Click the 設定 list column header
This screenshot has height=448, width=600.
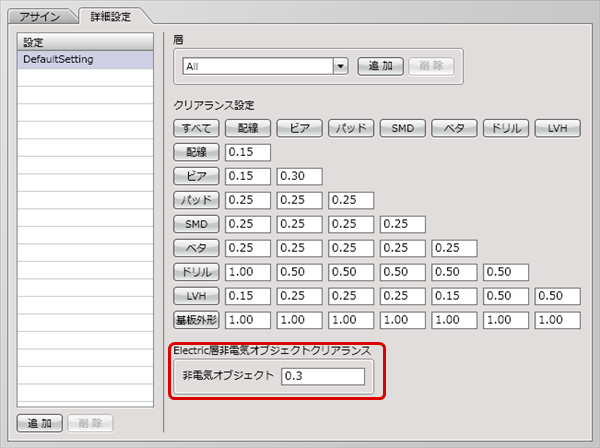coord(85,42)
